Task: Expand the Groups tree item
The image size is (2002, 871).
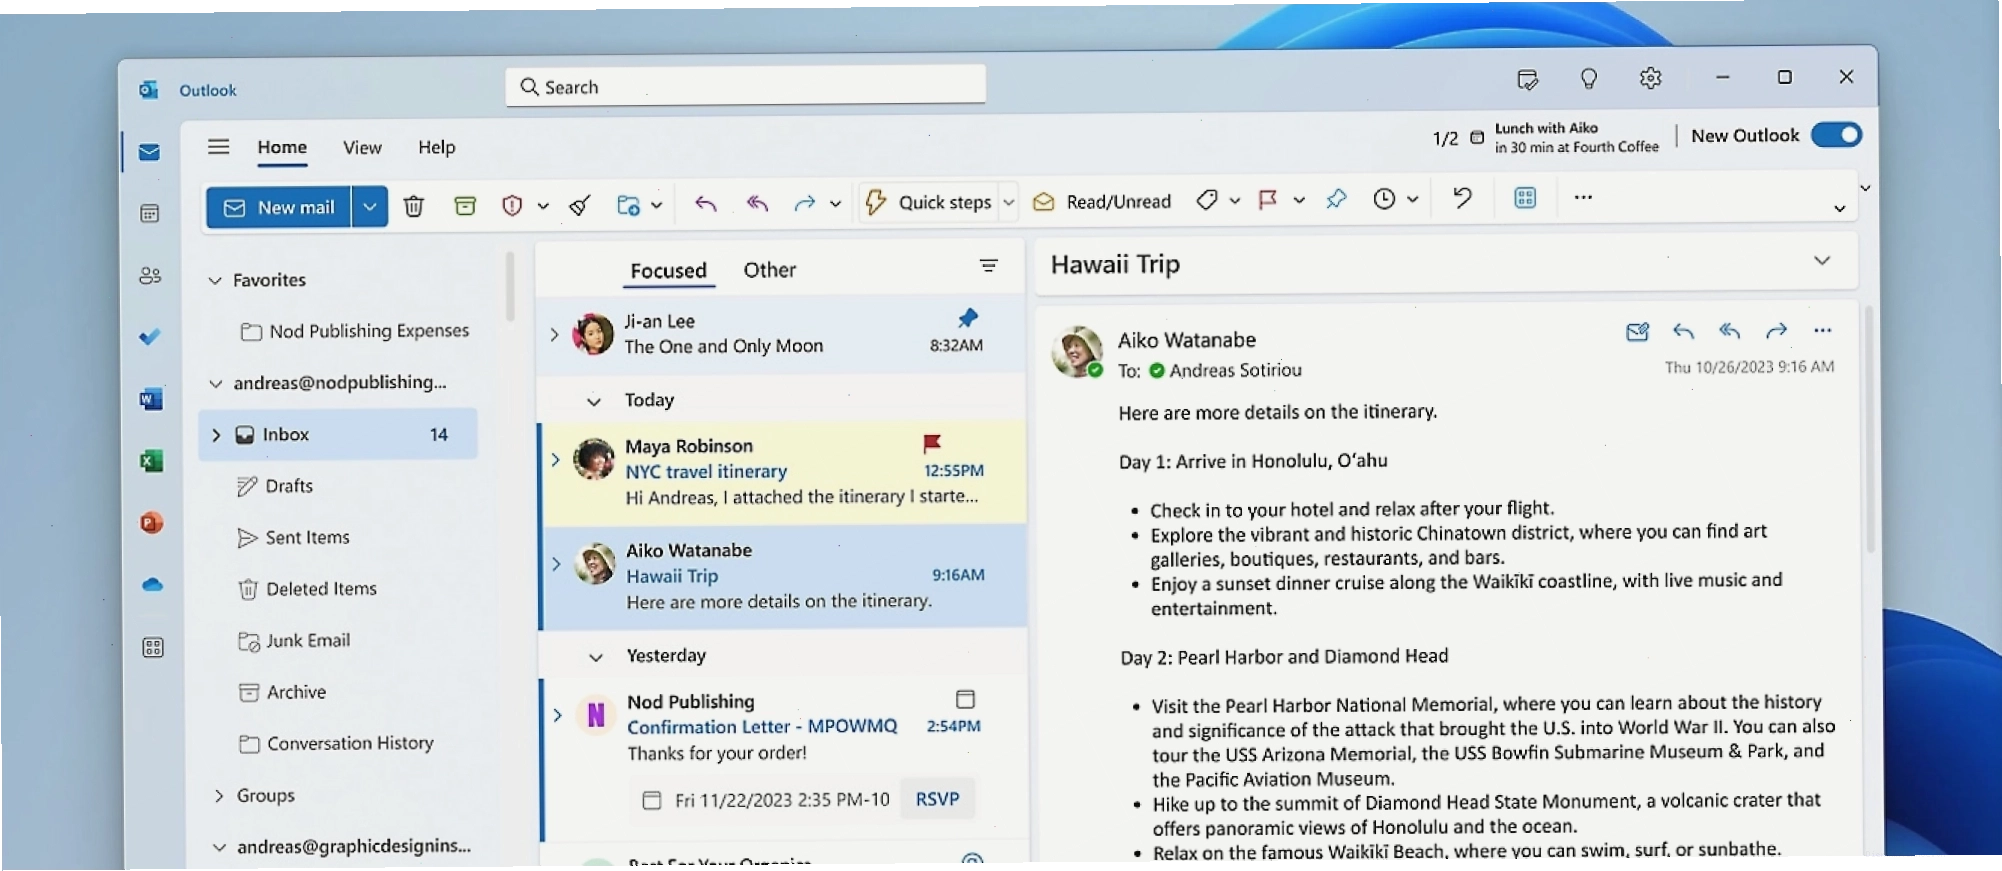Action: [219, 796]
